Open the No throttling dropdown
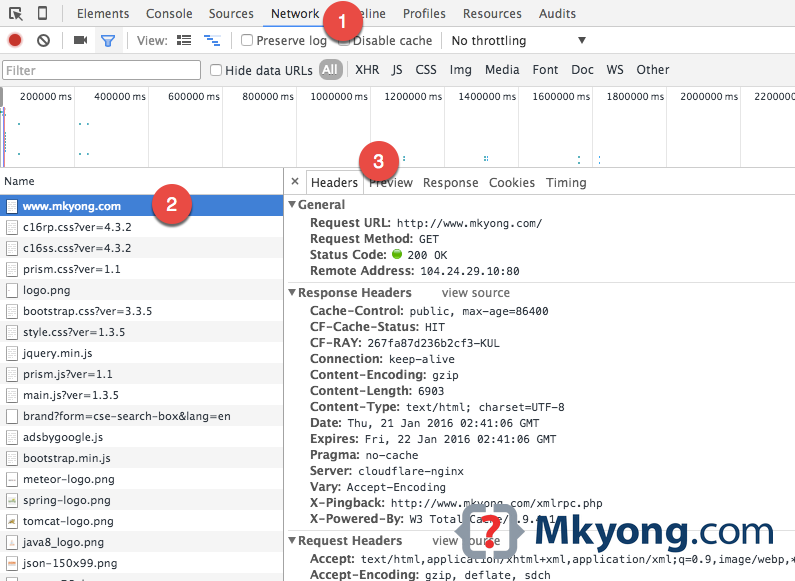 [x=519, y=41]
